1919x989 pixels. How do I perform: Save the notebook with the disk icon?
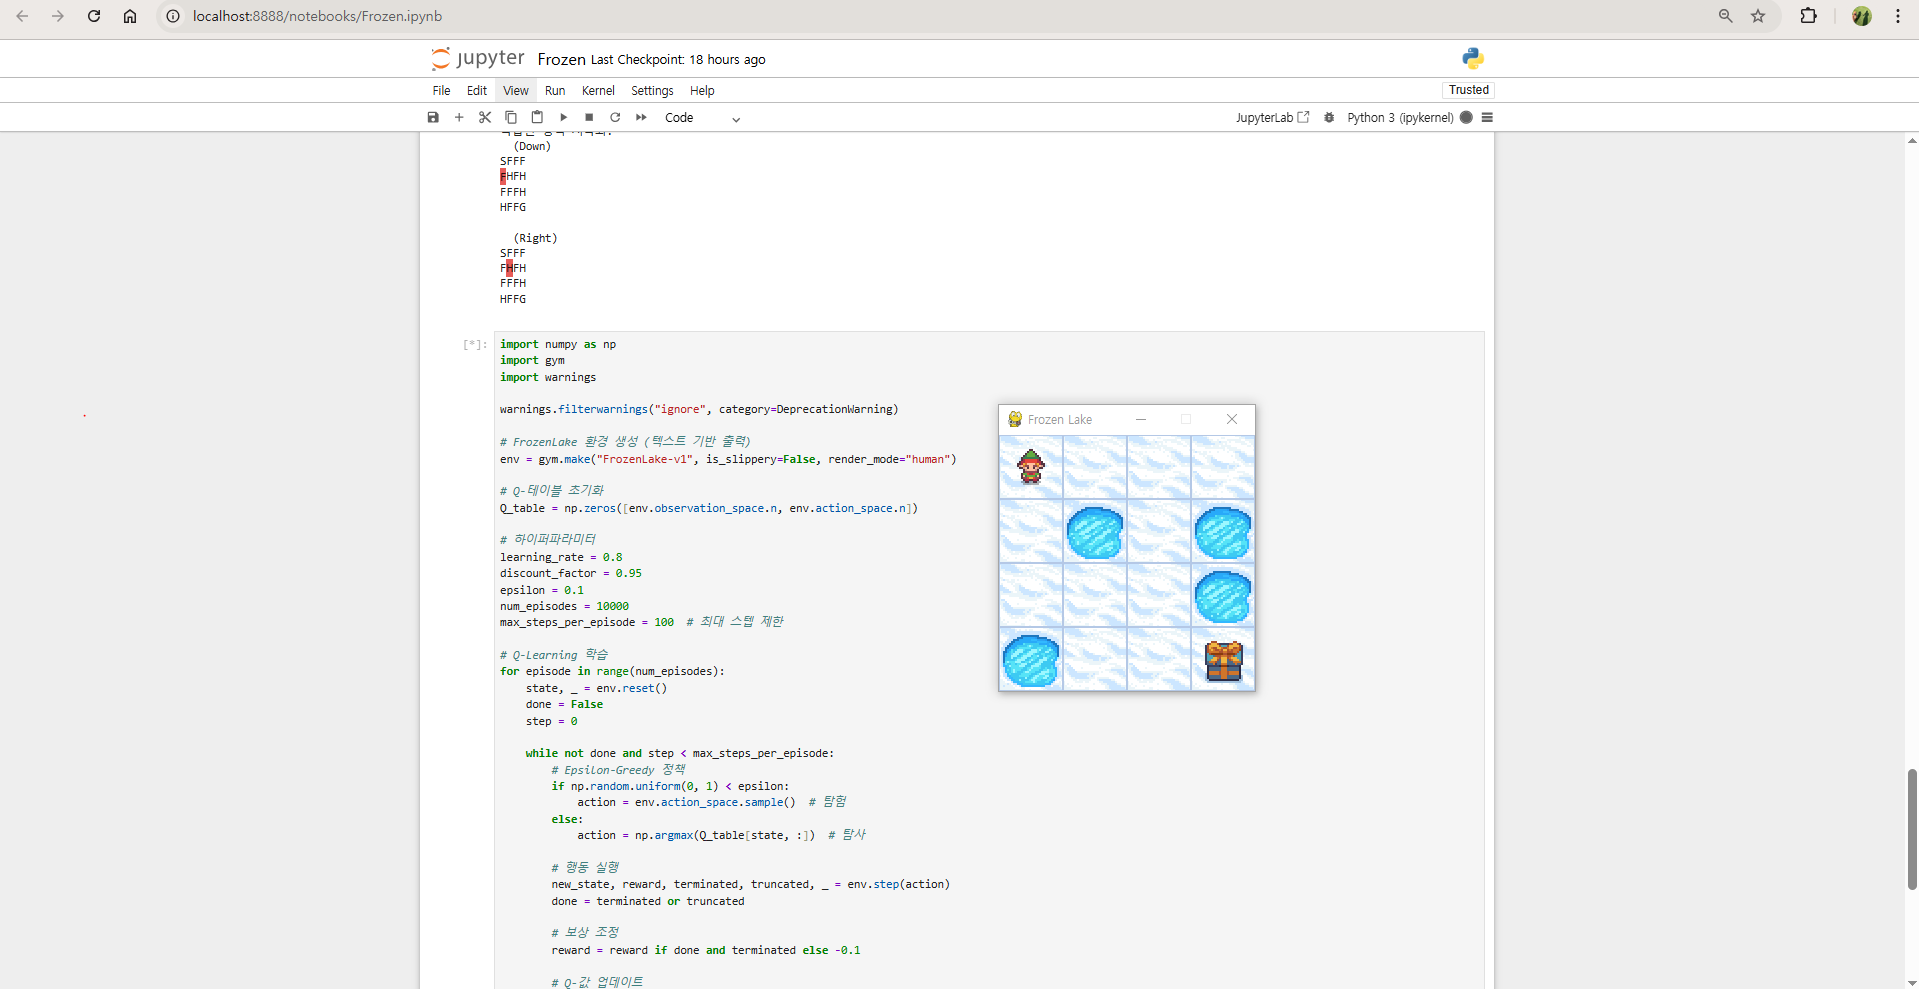click(433, 117)
